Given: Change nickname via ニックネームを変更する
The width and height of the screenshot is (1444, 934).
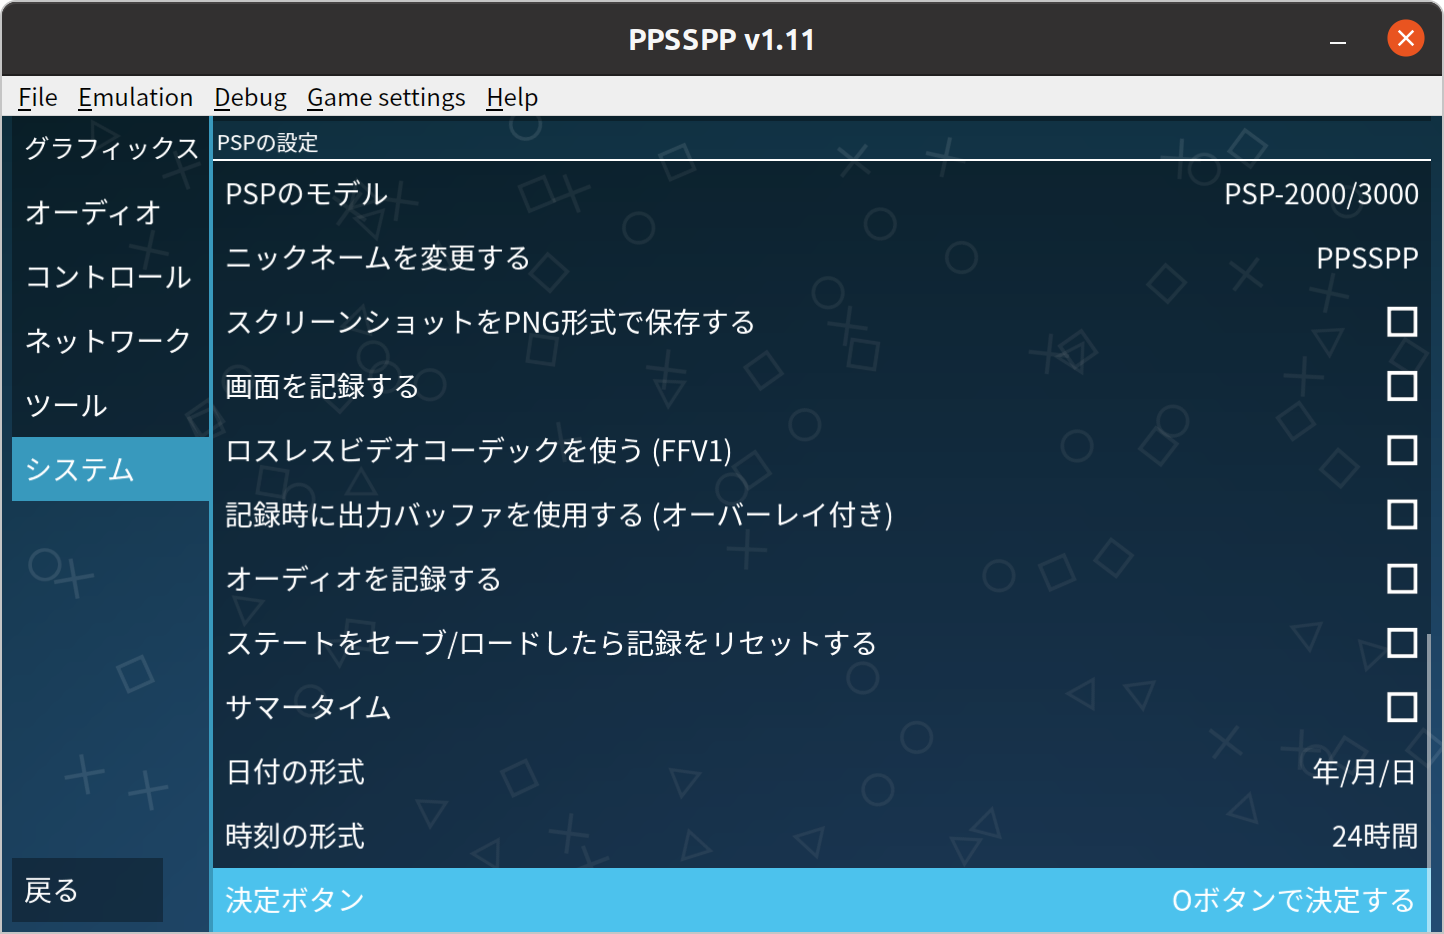Looking at the screenshot, I should [821, 258].
